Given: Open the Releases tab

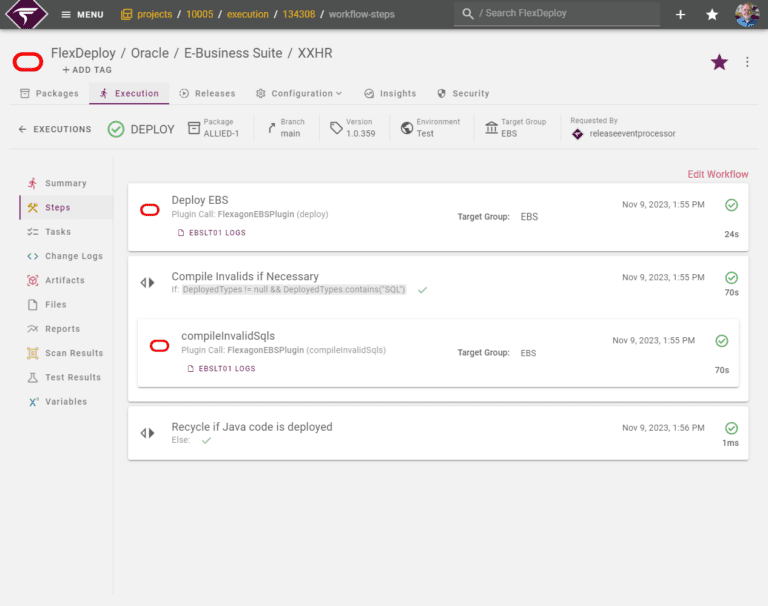Looking at the screenshot, I should [207, 94].
